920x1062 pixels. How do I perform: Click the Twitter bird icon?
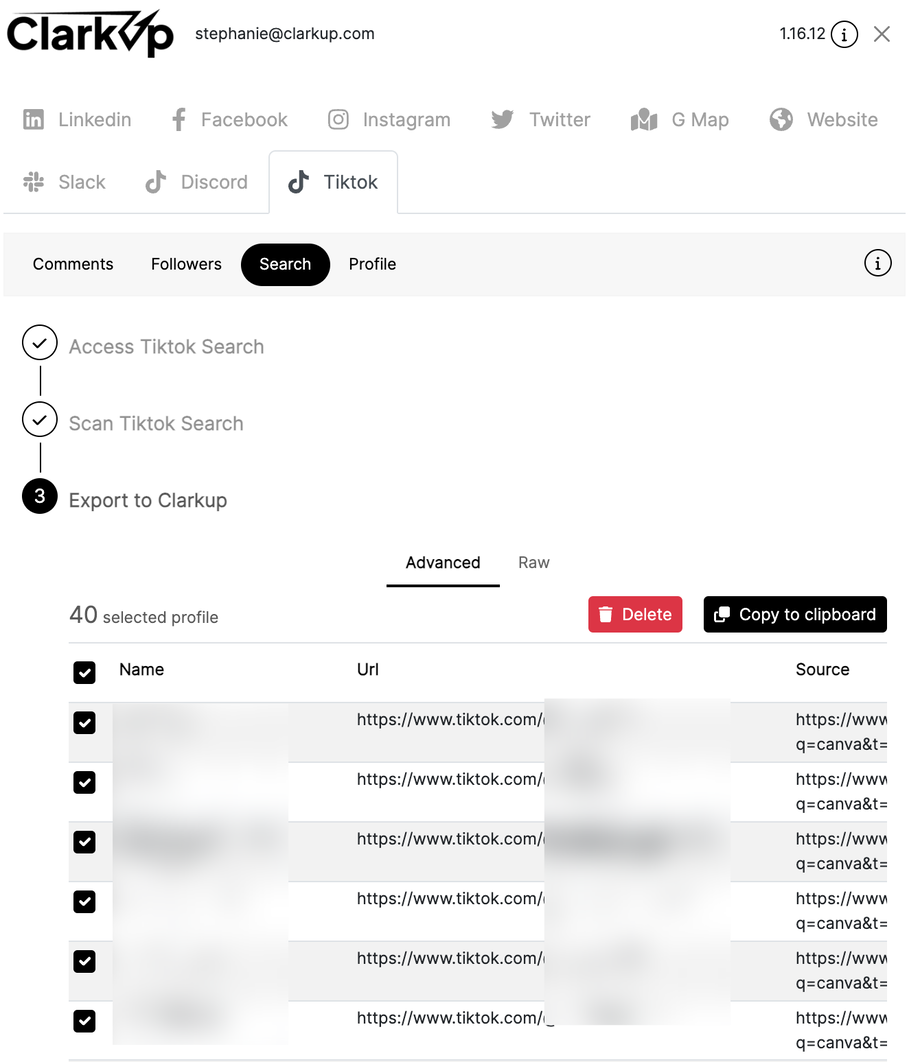click(502, 119)
